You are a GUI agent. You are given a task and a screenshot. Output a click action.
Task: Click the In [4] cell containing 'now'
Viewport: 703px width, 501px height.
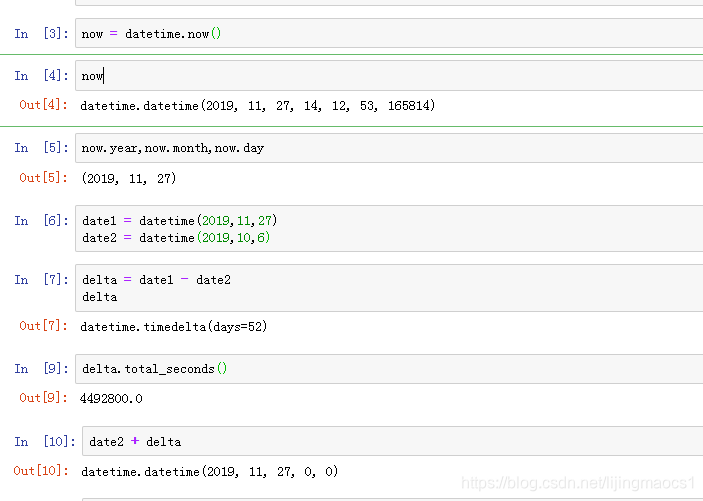[389, 75]
